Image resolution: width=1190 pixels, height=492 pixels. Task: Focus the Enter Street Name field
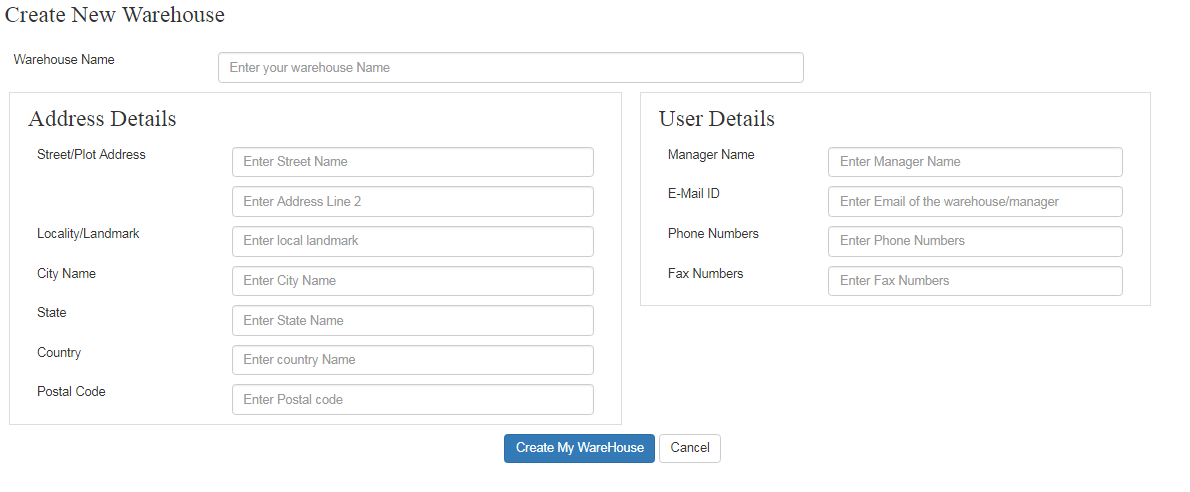click(412, 162)
